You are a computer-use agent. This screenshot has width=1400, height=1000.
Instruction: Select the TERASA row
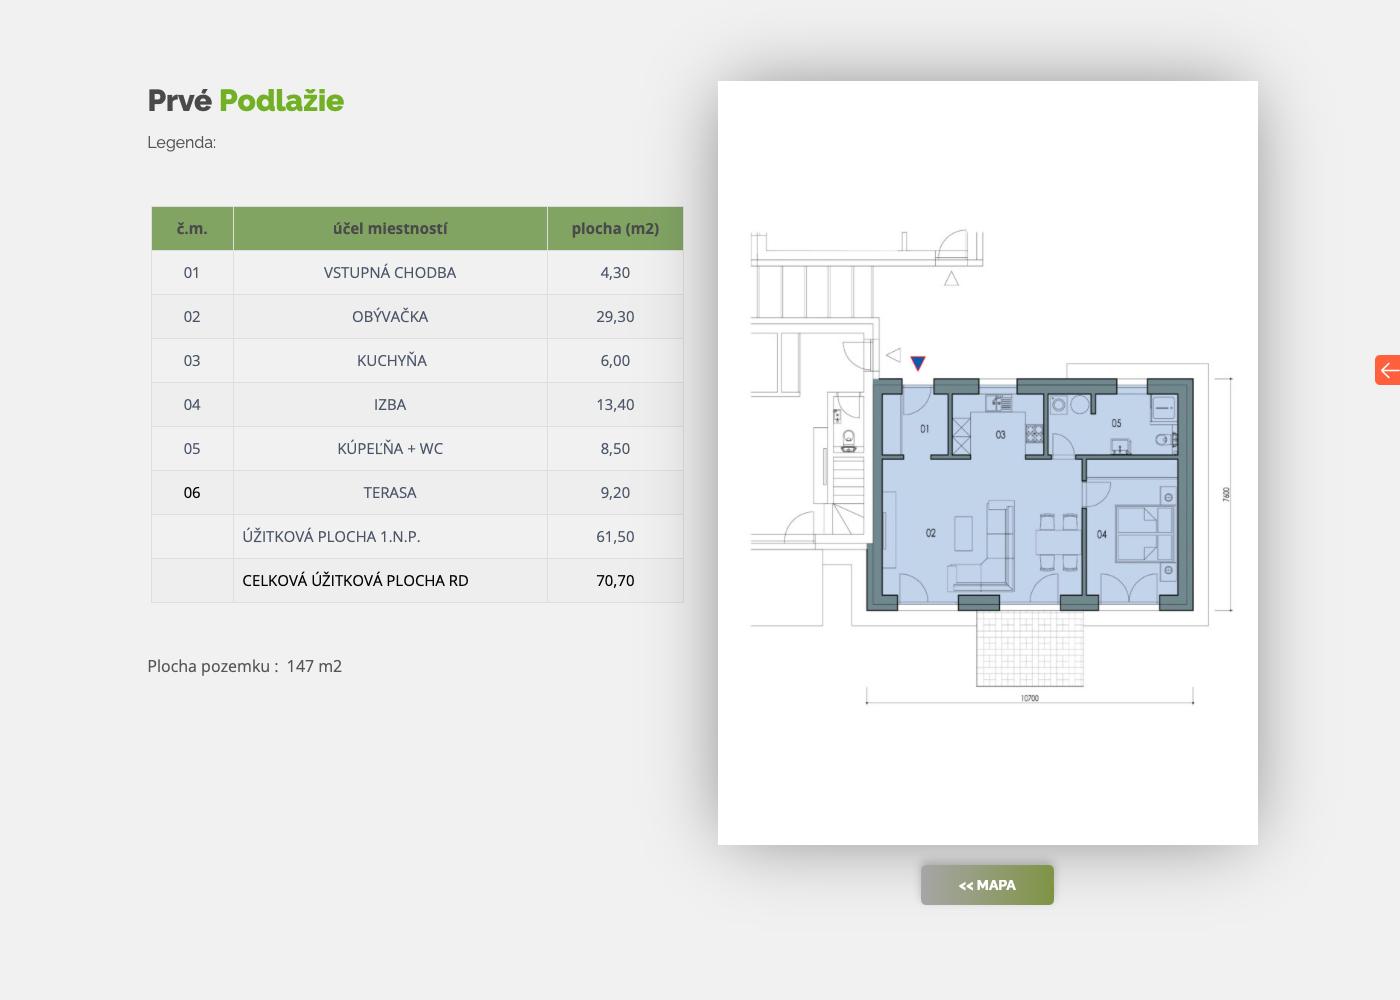tap(417, 492)
